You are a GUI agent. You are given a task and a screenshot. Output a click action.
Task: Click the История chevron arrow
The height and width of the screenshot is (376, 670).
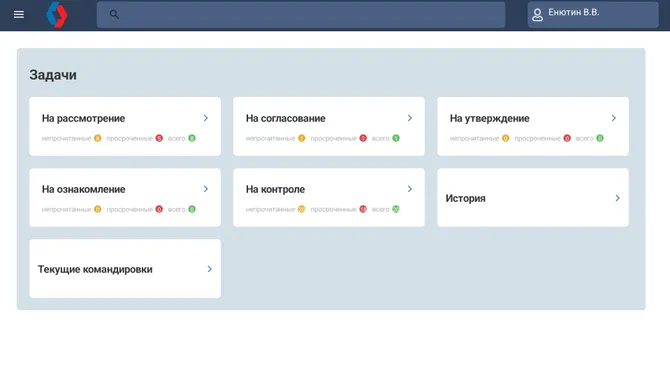coord(617,198)
